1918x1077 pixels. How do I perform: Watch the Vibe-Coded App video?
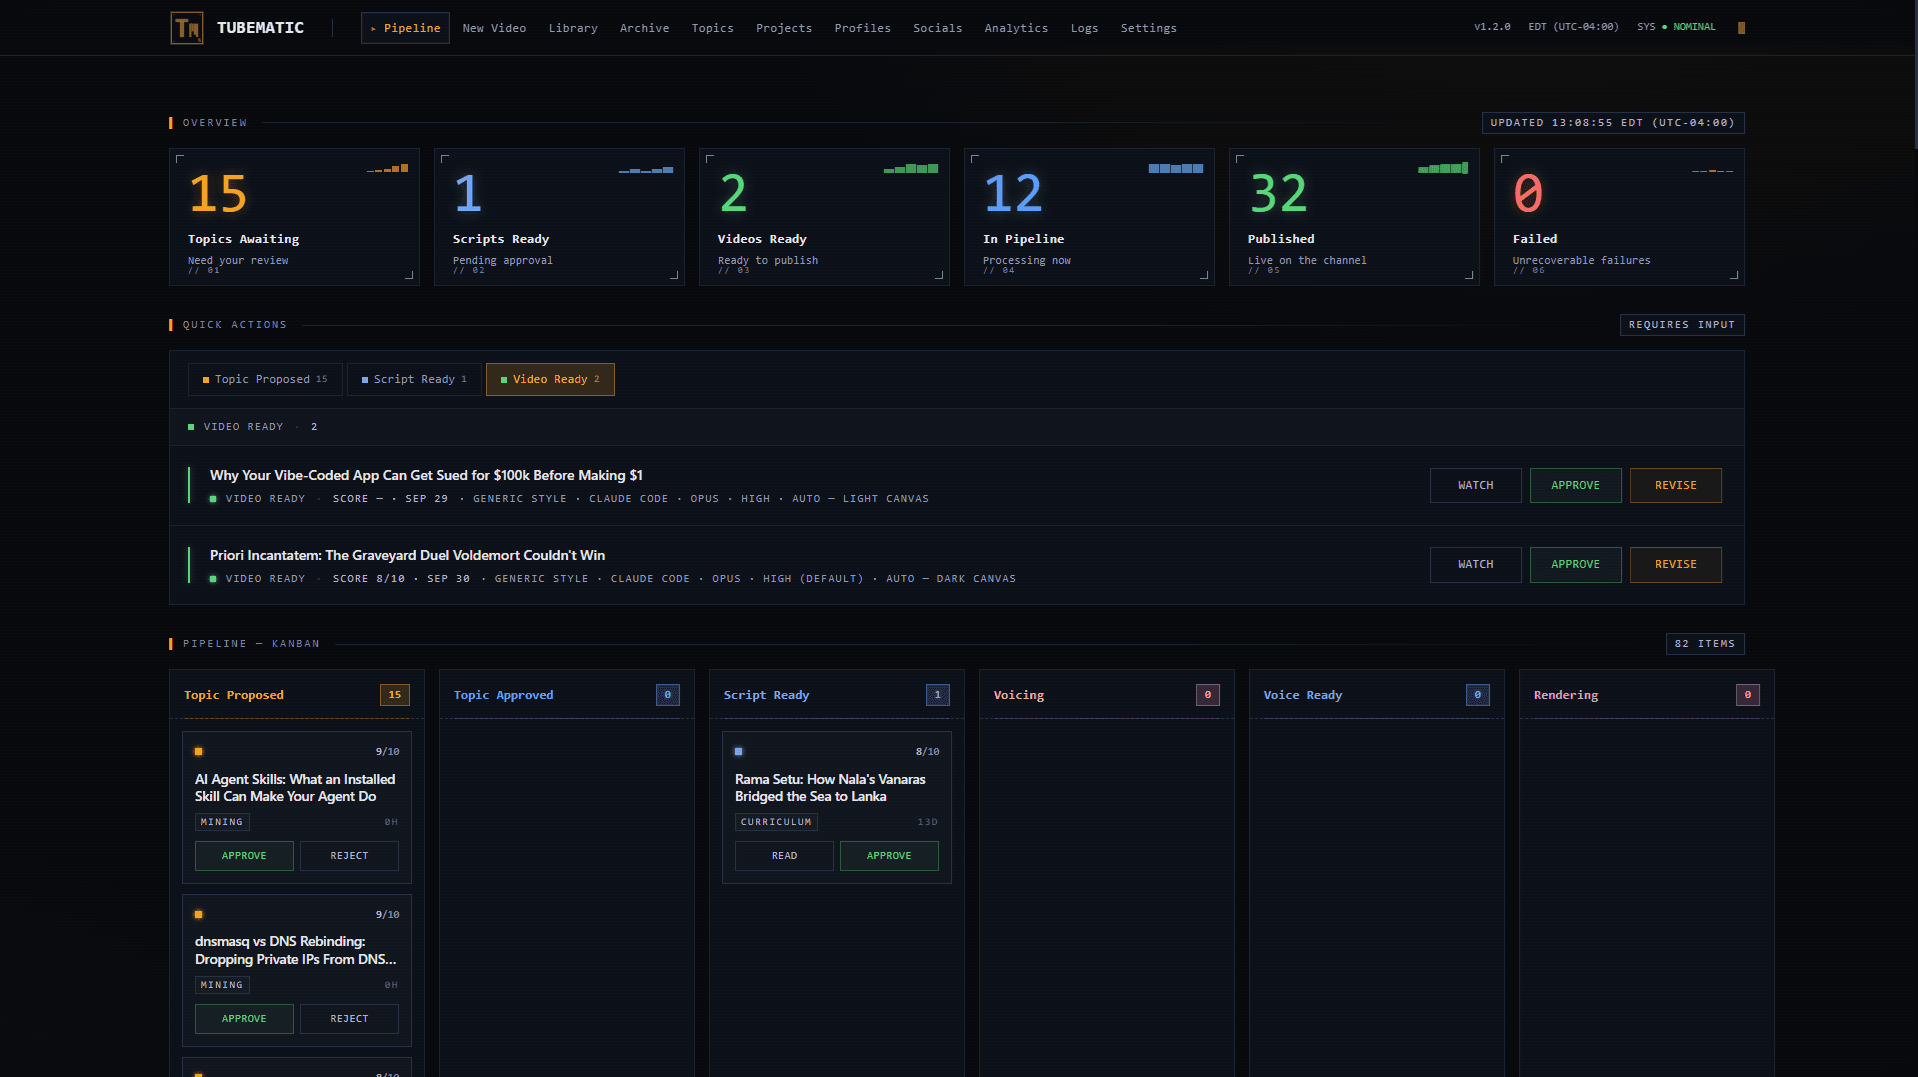(x=1475, y=485)
